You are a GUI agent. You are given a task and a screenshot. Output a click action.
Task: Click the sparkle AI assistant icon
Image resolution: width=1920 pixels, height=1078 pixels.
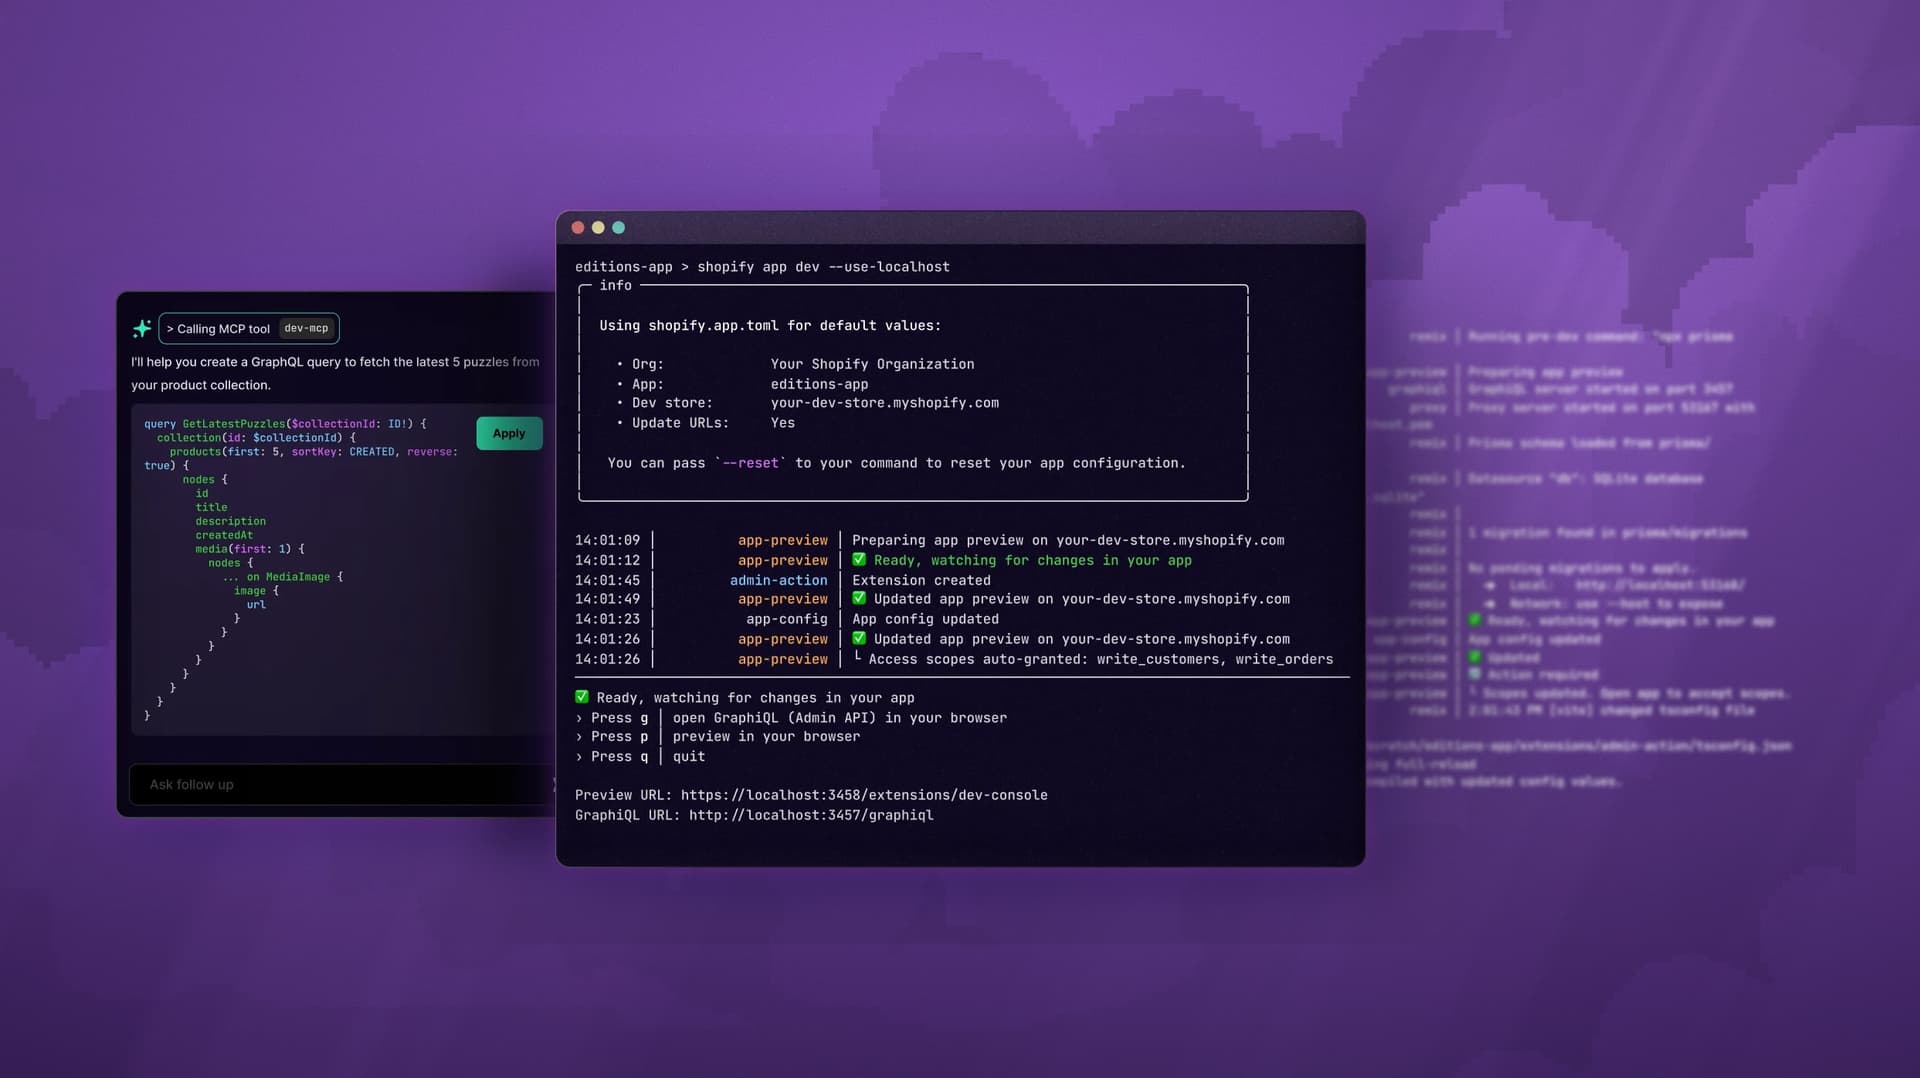(x=142, y=328)
